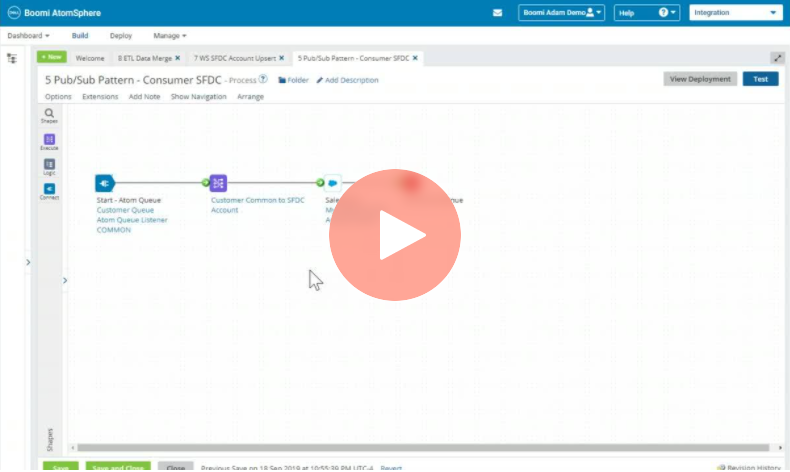Select the Salesforce connector shape icon
The image size is (790, 472).
[333, 183]
